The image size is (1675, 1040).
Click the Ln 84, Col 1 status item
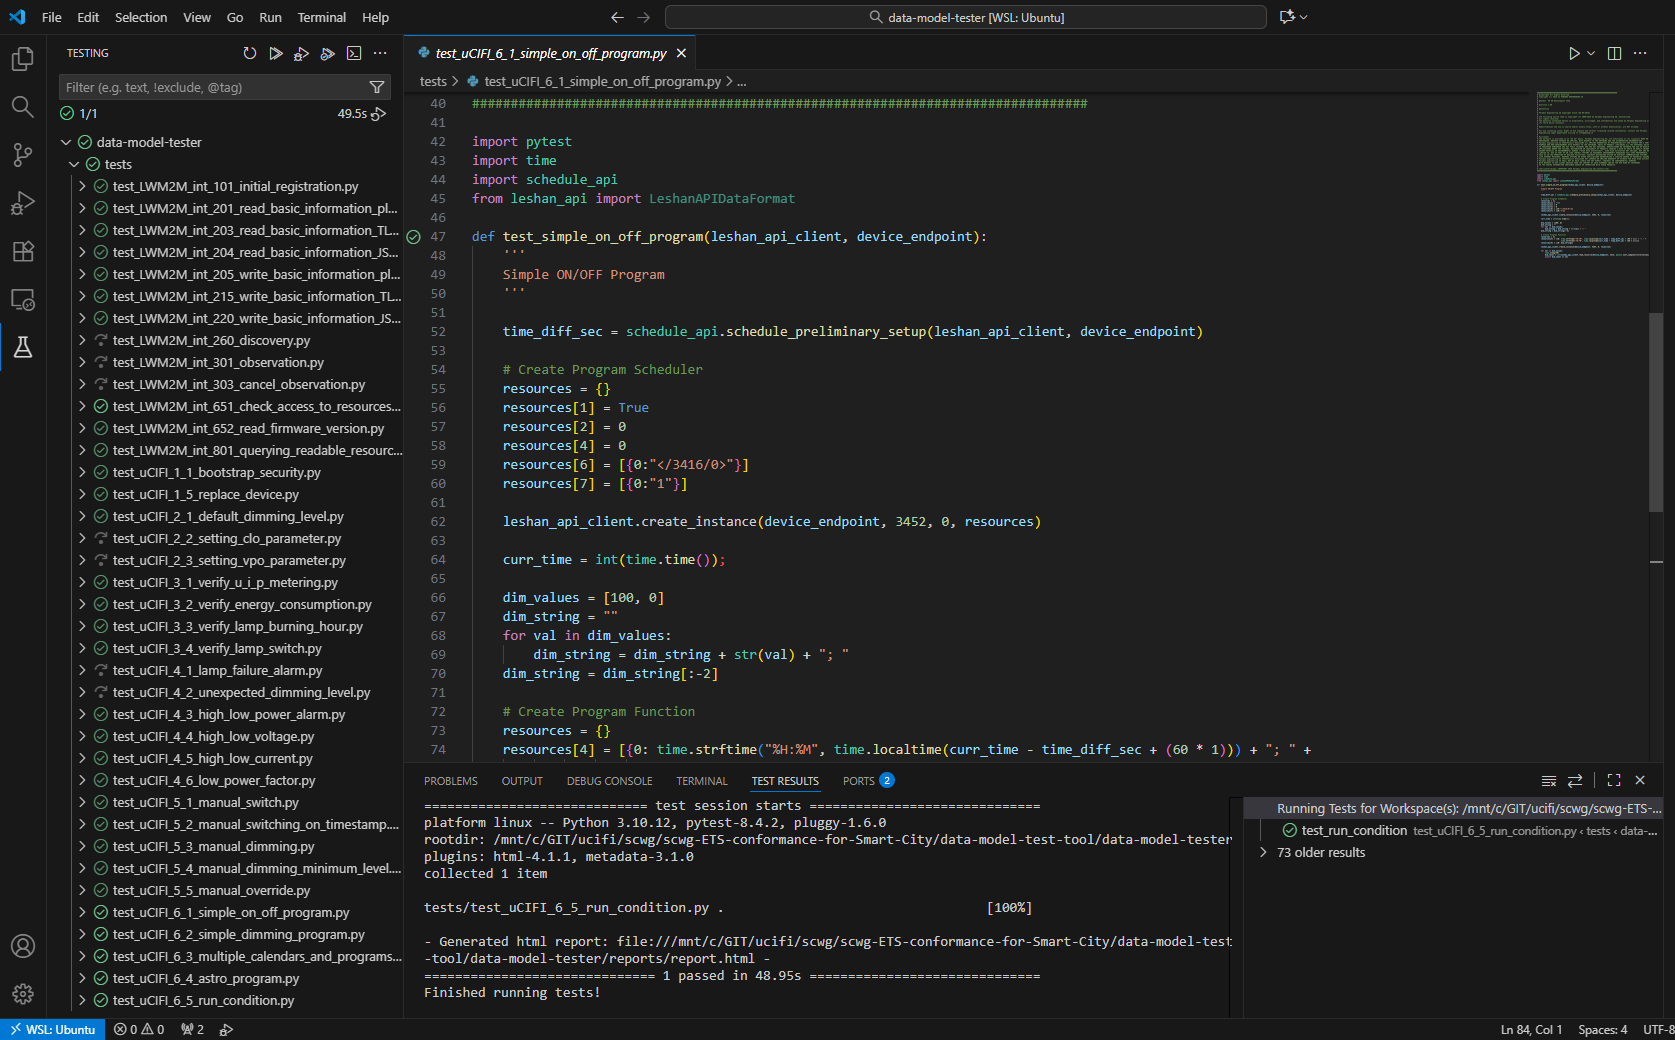1531,1029
